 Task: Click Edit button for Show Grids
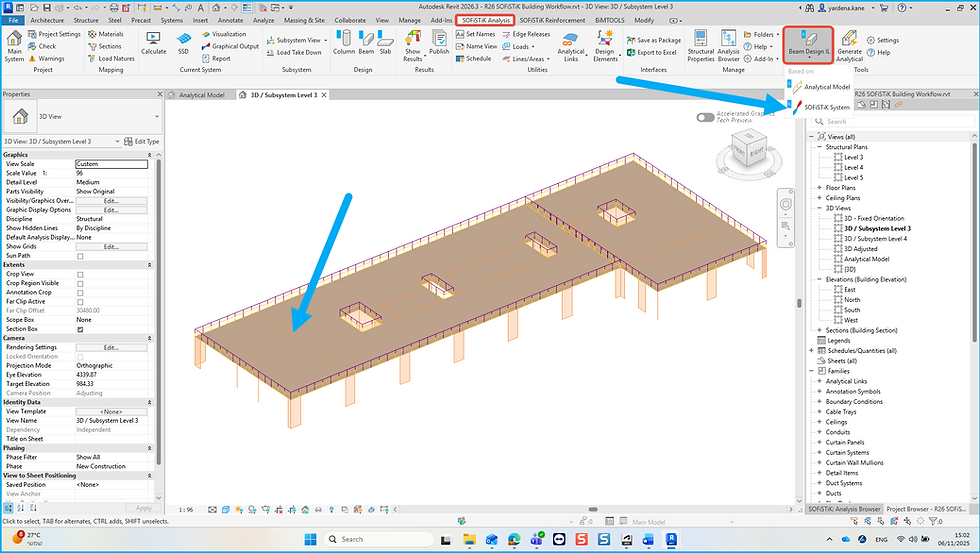tap(111, 247)
